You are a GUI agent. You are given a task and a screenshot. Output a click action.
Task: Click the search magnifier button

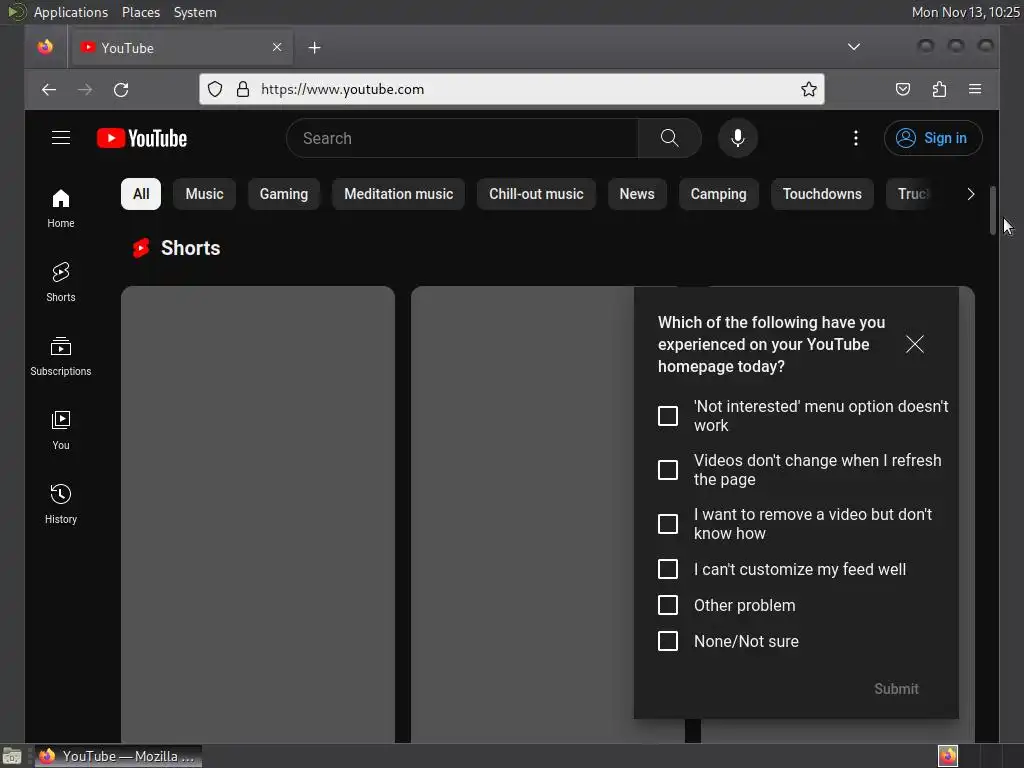[669, 138]
